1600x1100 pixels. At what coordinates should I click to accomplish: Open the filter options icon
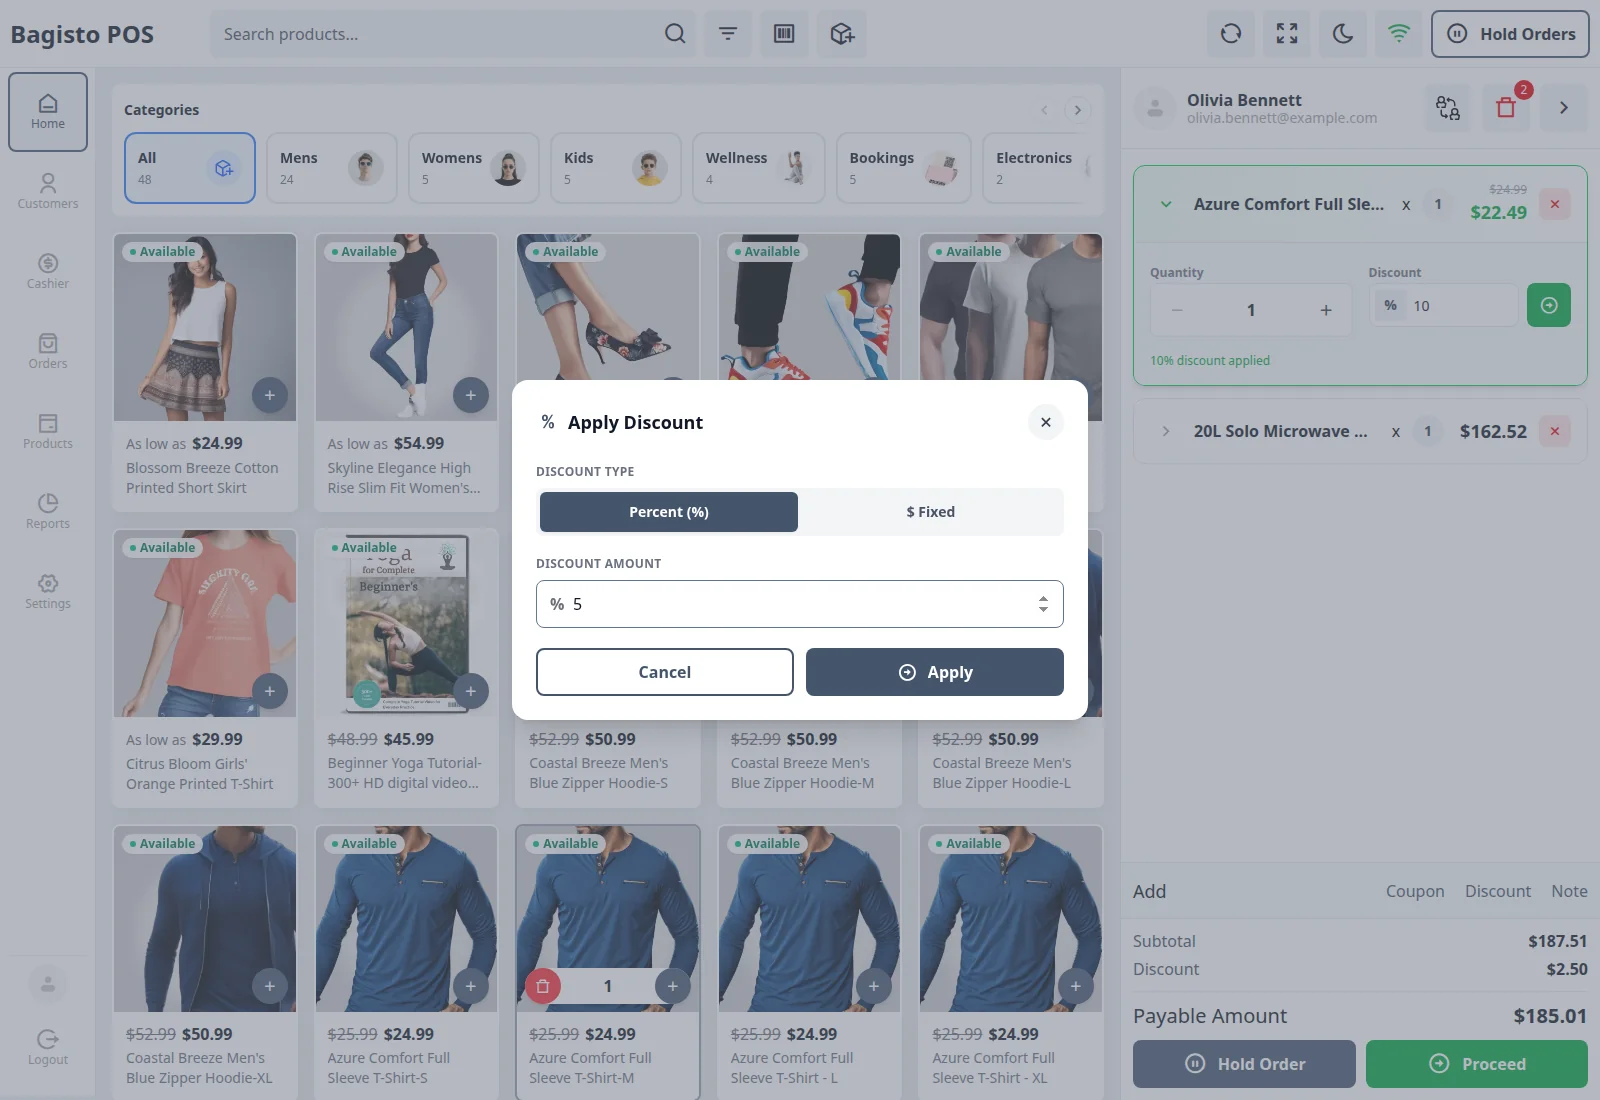(728, 34)
